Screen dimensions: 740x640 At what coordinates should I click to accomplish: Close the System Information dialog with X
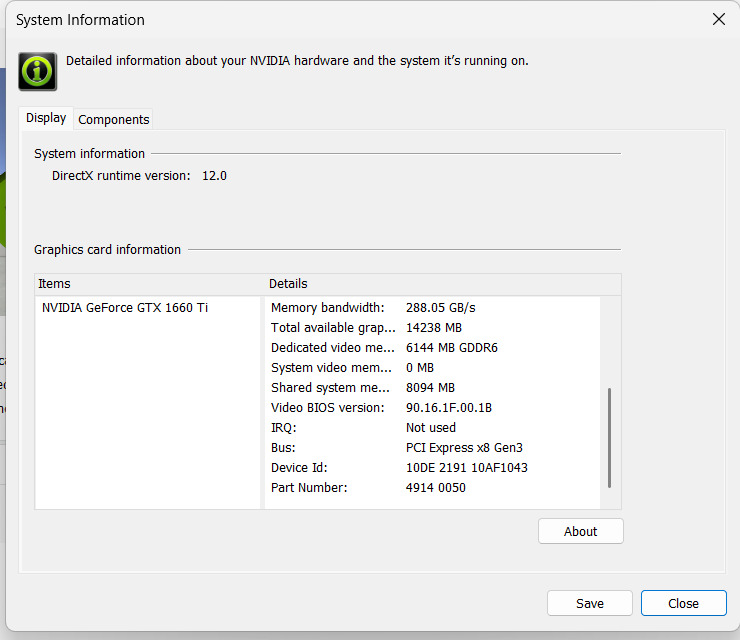click(719, 19)
